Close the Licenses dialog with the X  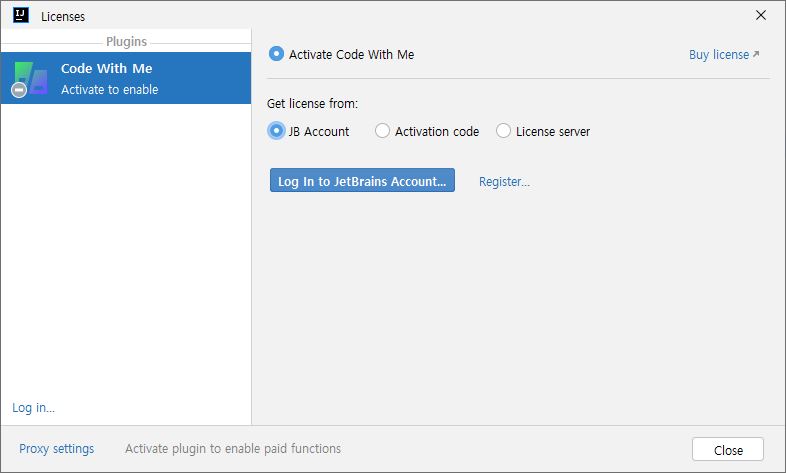pos(760,16)
